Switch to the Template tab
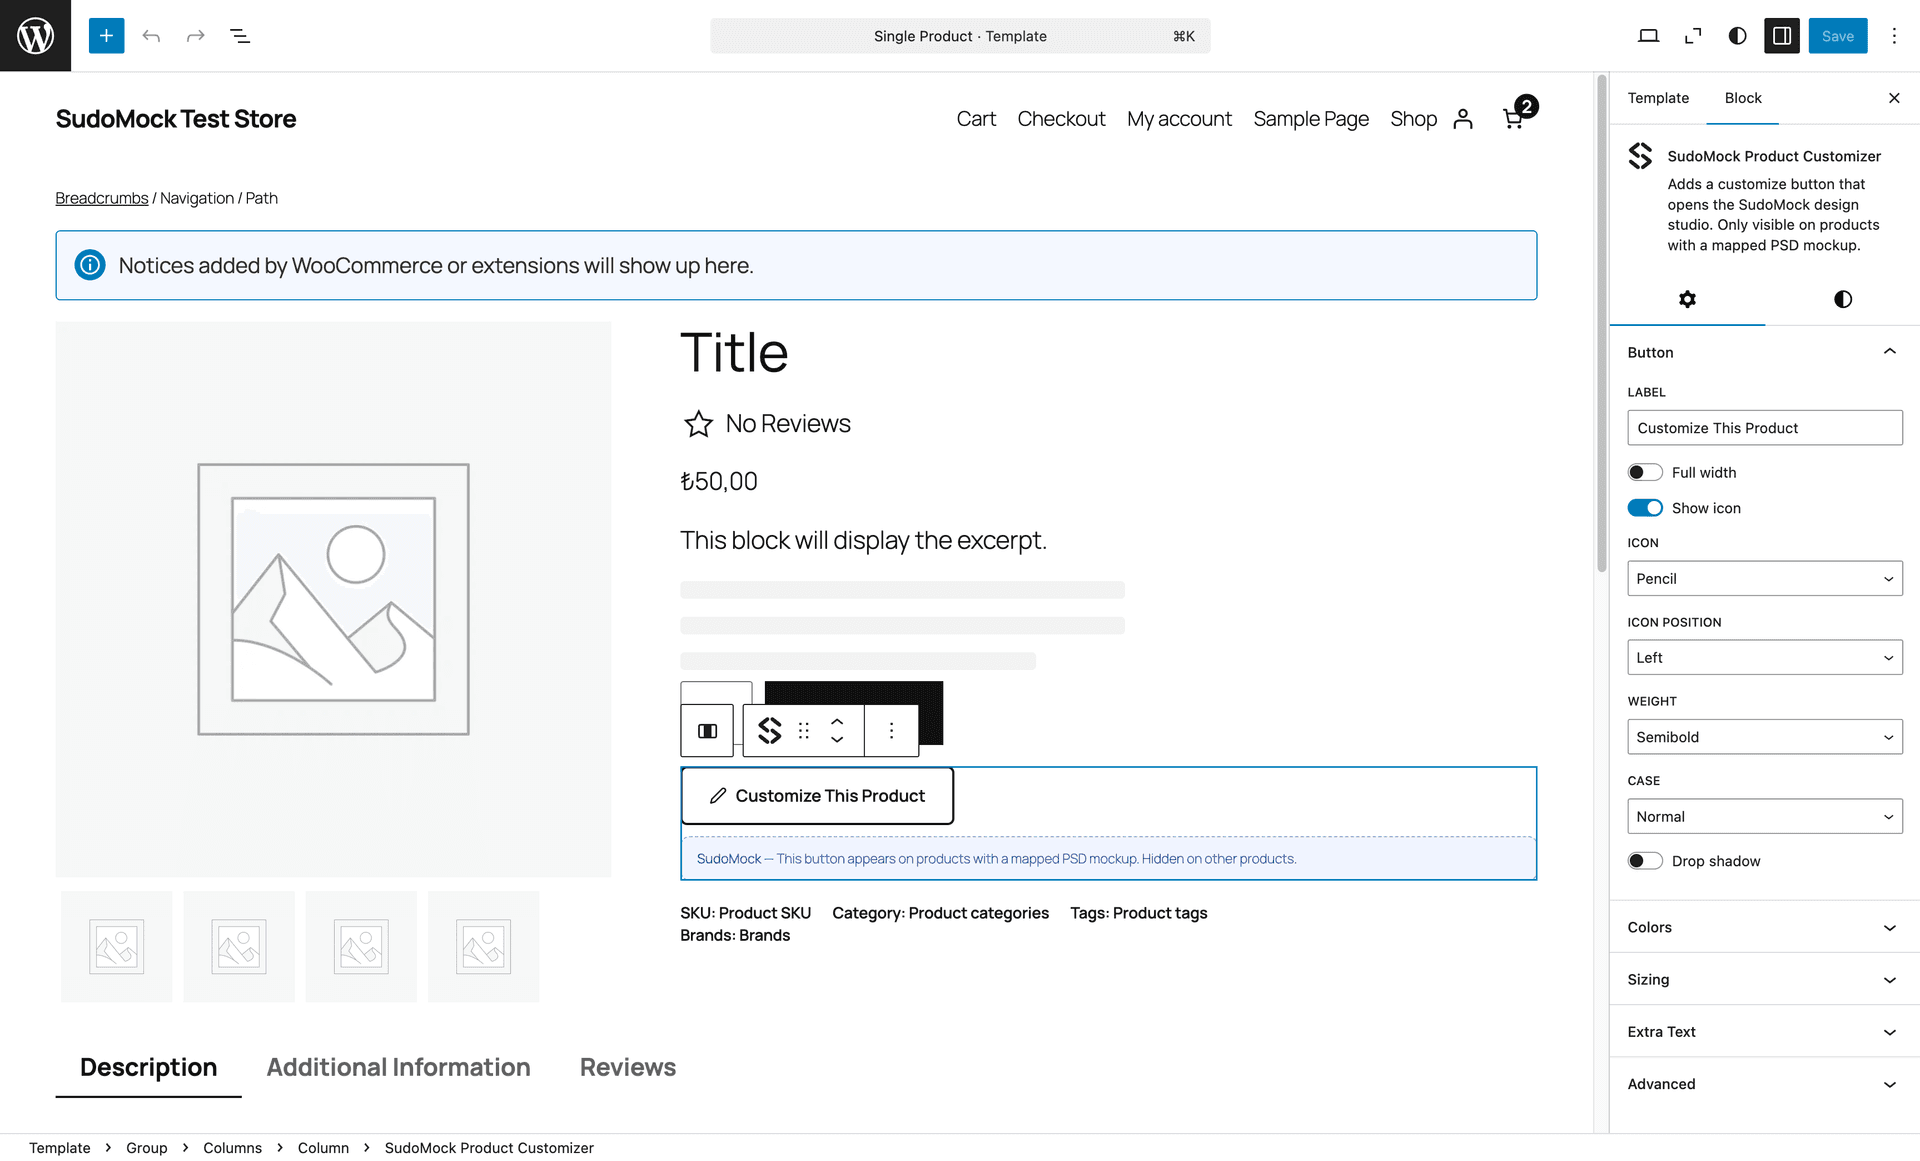The height and width of the screenshot is (1161, 1920). coord(1657,98)
